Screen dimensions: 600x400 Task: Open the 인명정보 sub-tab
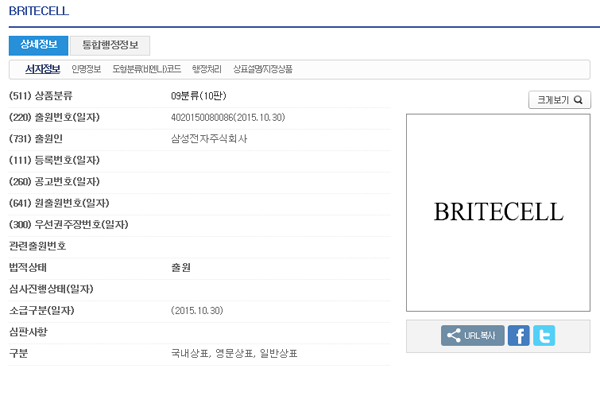(x=86, y=69)
